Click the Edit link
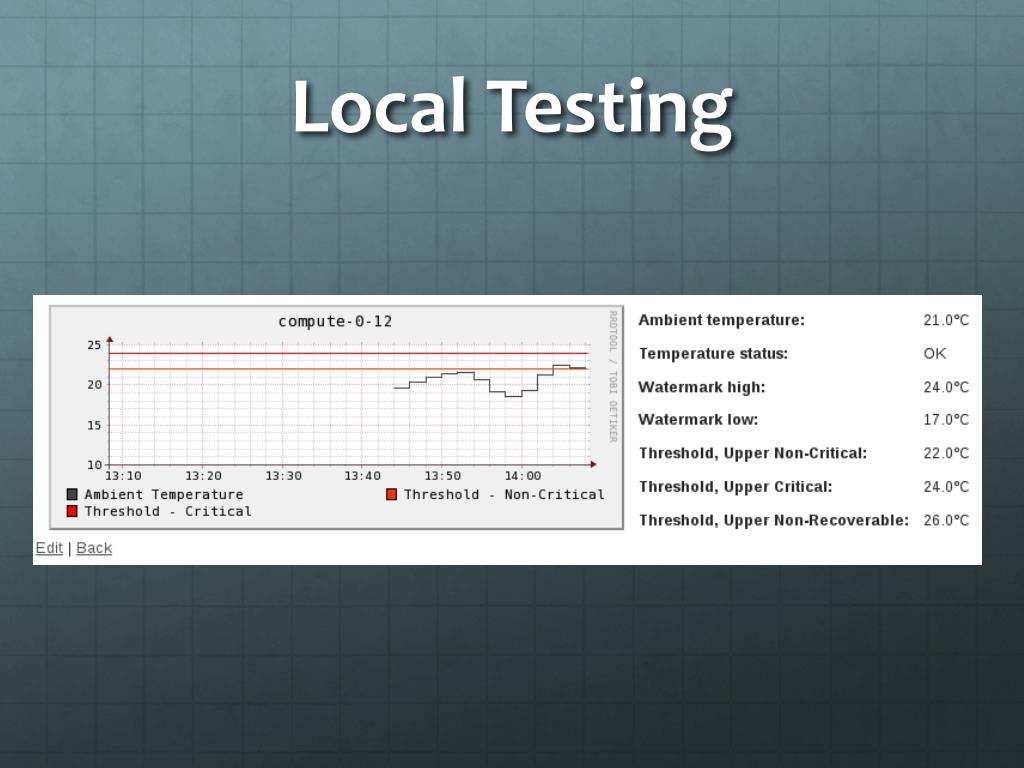Image resolution: width=1024 pixels, height=768 pixels. click(49, 548)
